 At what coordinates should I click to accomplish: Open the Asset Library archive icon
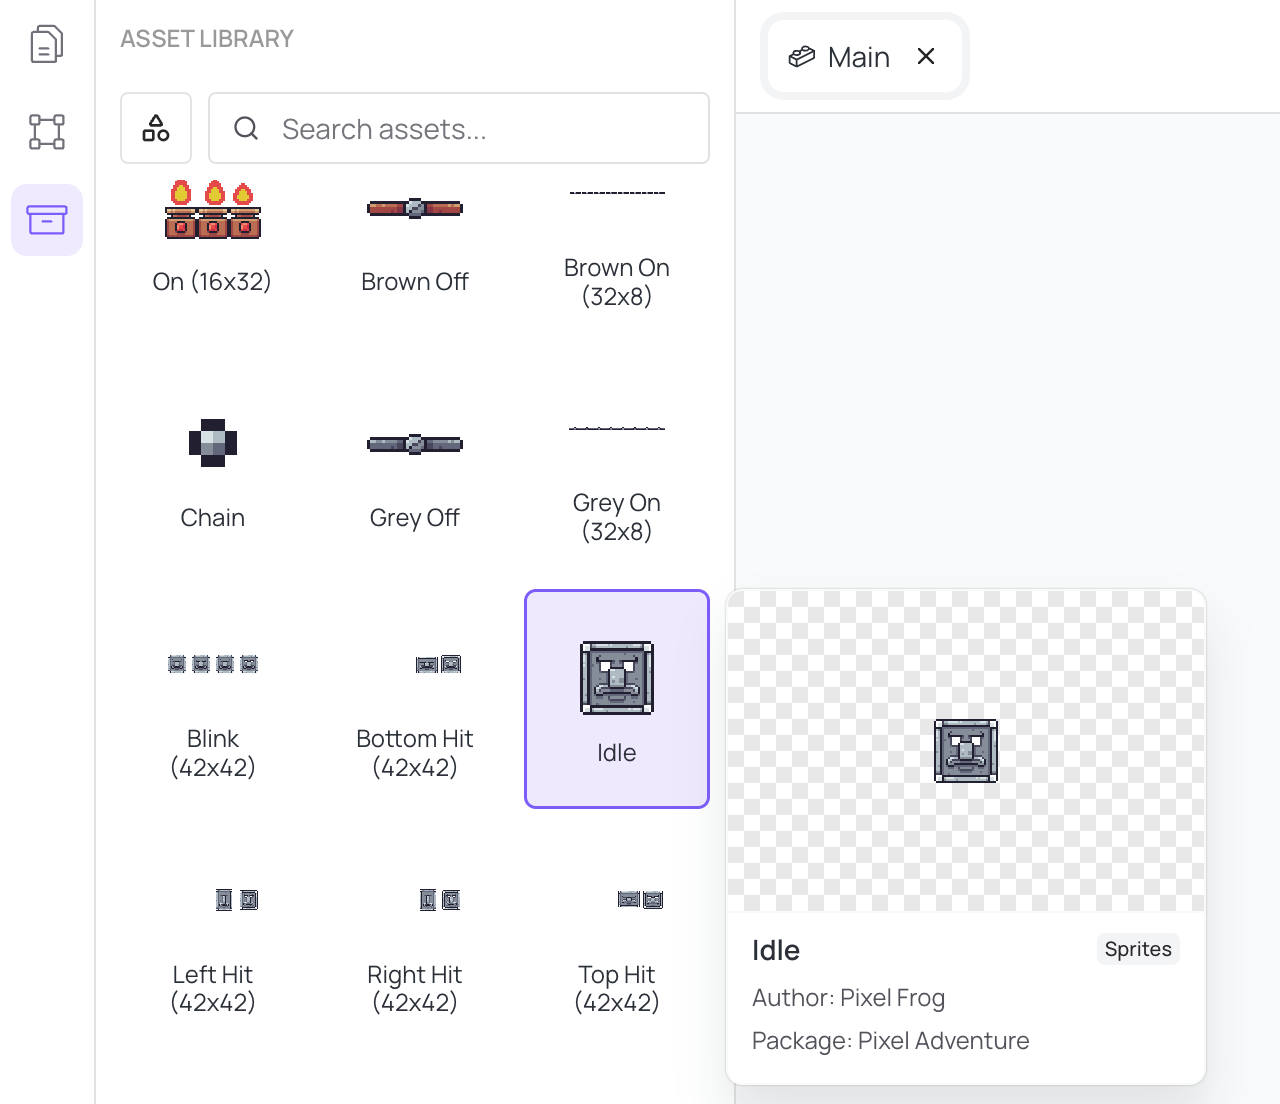pos(46,219)
